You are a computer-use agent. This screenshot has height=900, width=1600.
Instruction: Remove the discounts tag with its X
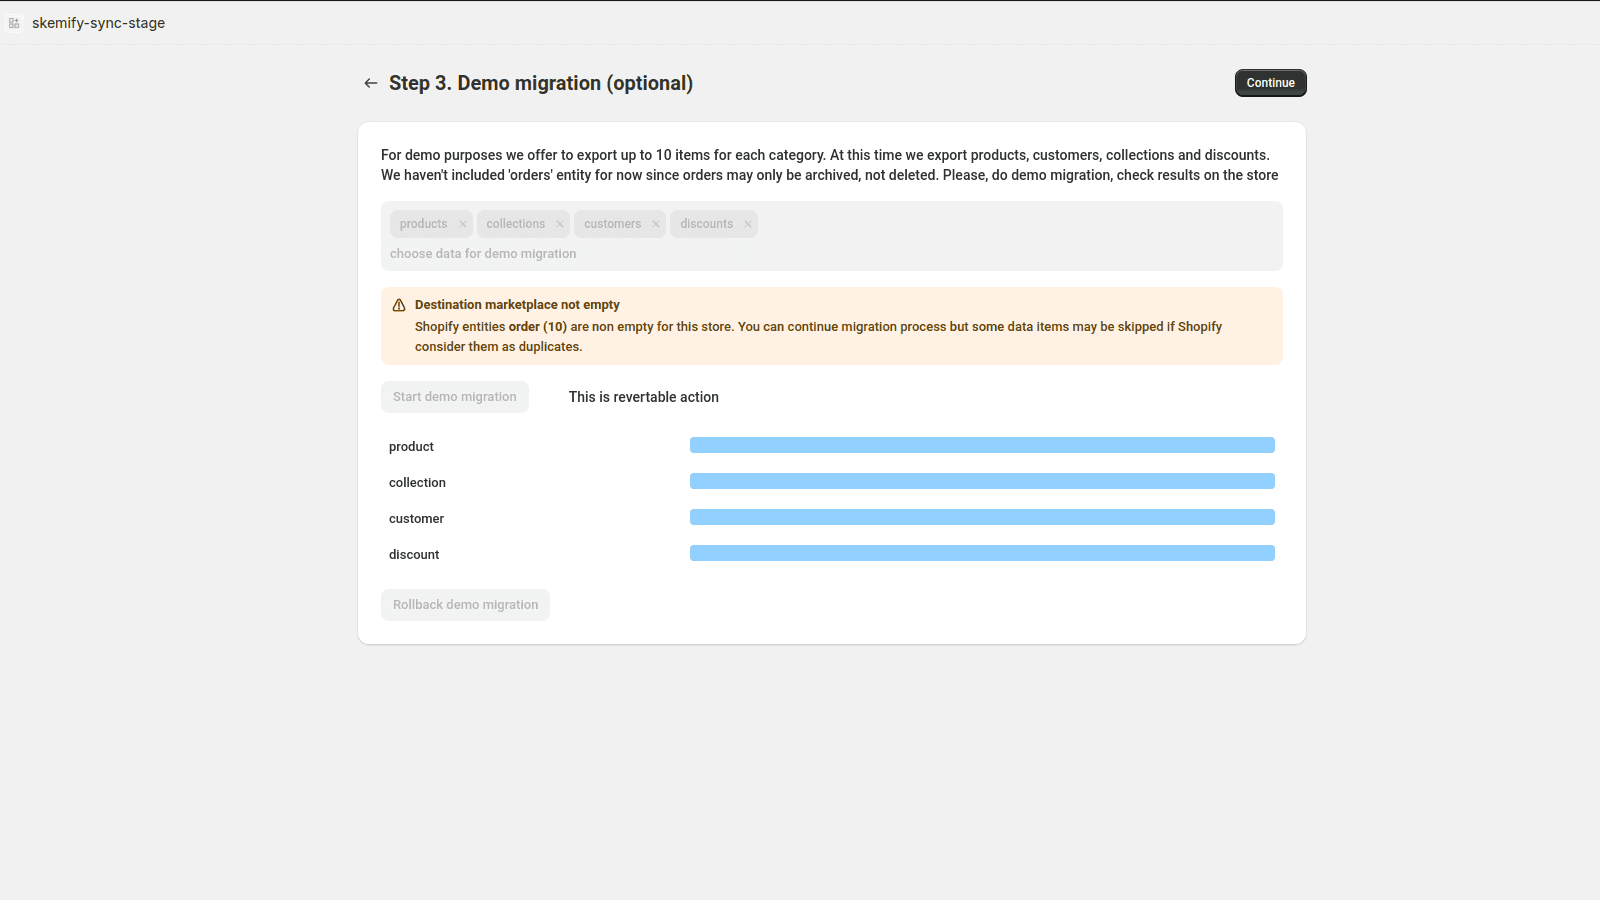tap(748, 224)
